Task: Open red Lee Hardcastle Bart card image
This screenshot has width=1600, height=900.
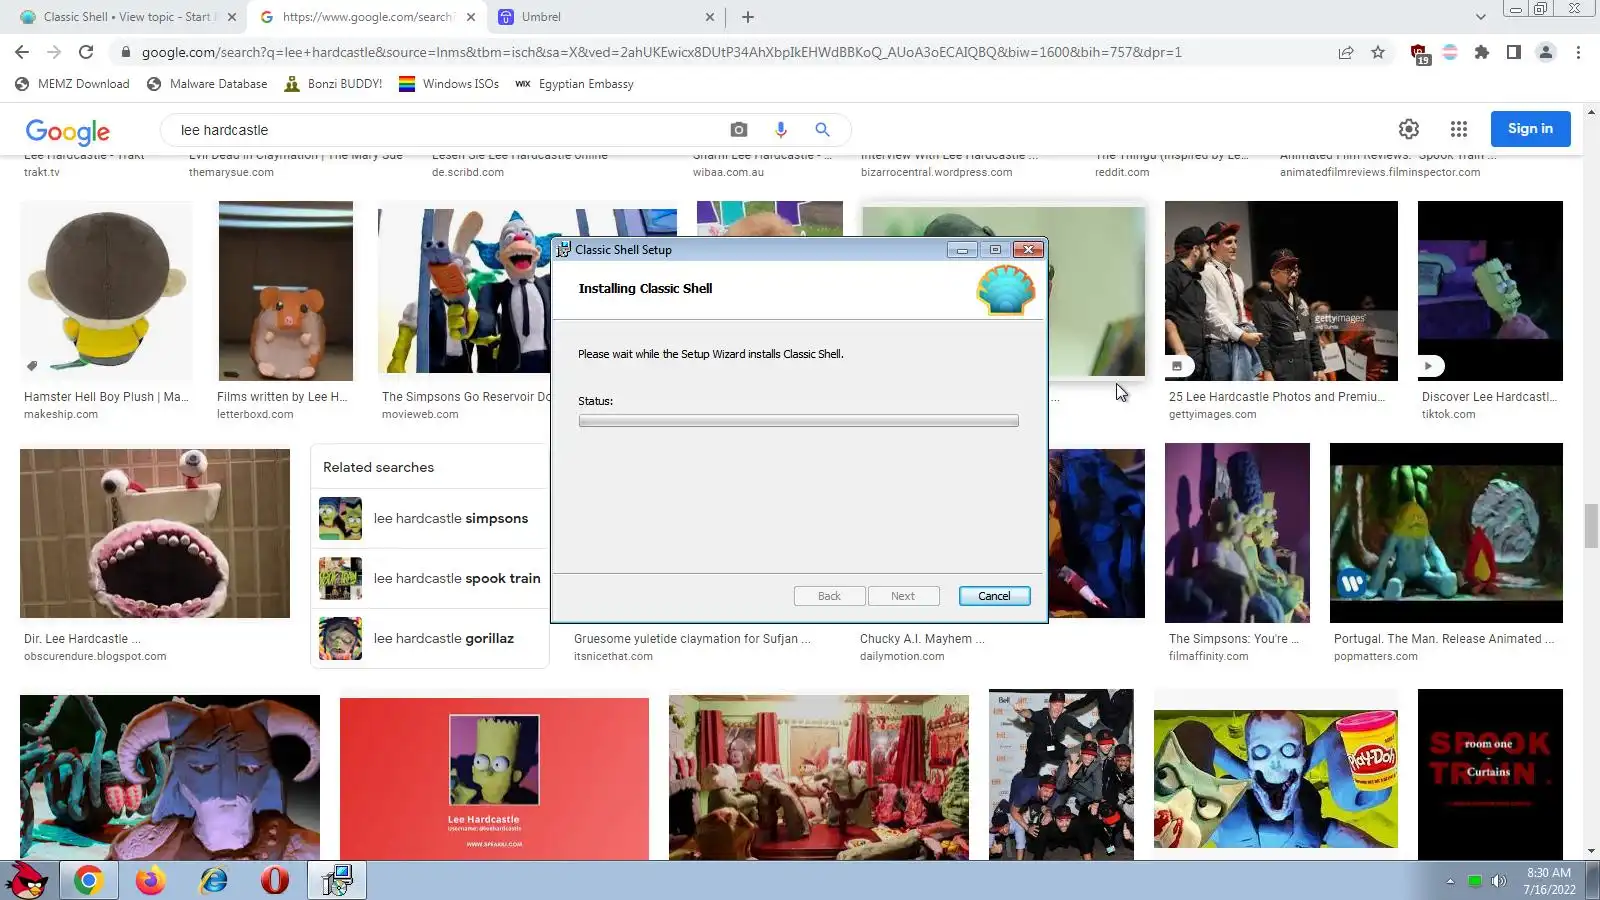Action: coord(494,778)
